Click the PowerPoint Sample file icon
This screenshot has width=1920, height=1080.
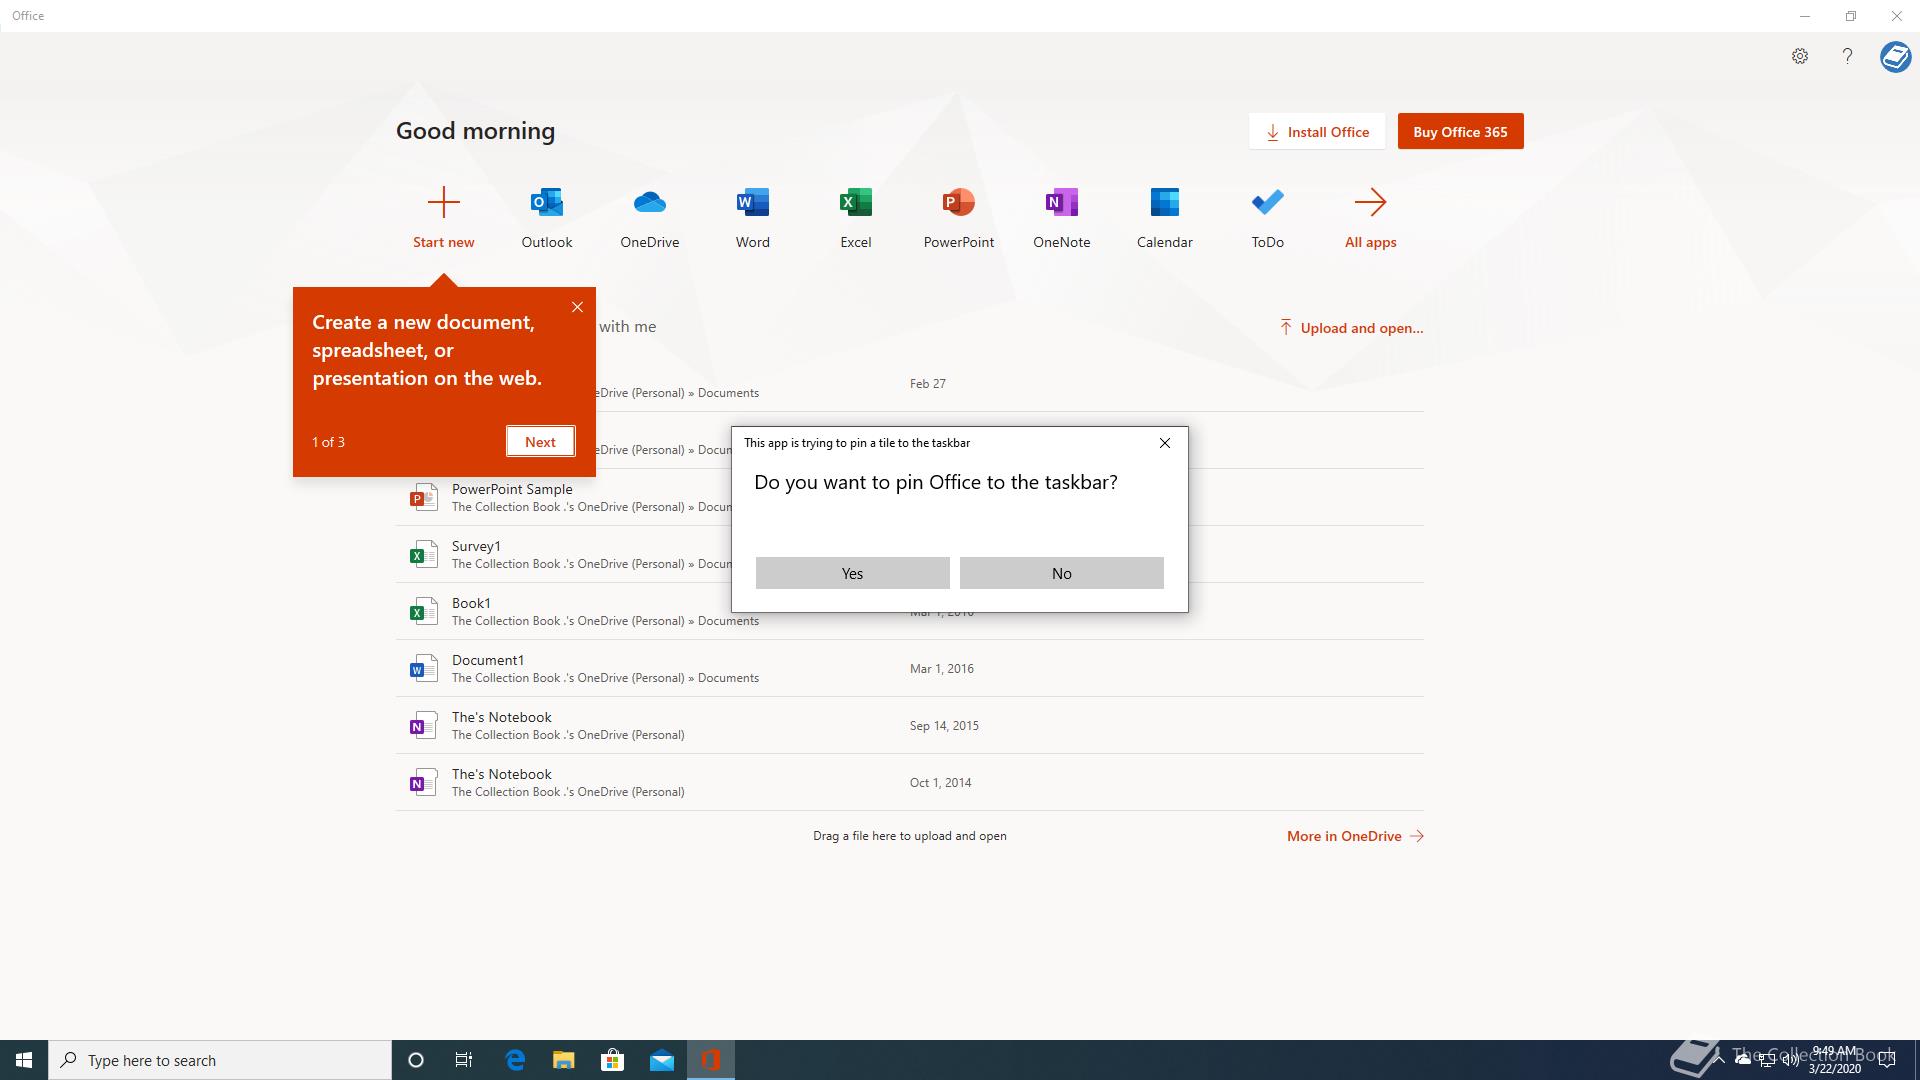point(423,497)
